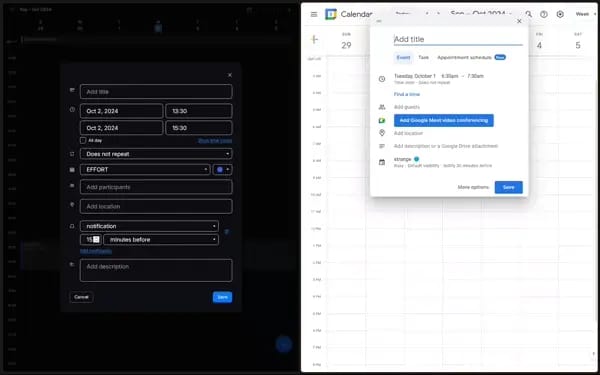Click 7:30am end time in Google popup
Image resolution: width=600 pixels, height=375 pixels.
[475, 76]
